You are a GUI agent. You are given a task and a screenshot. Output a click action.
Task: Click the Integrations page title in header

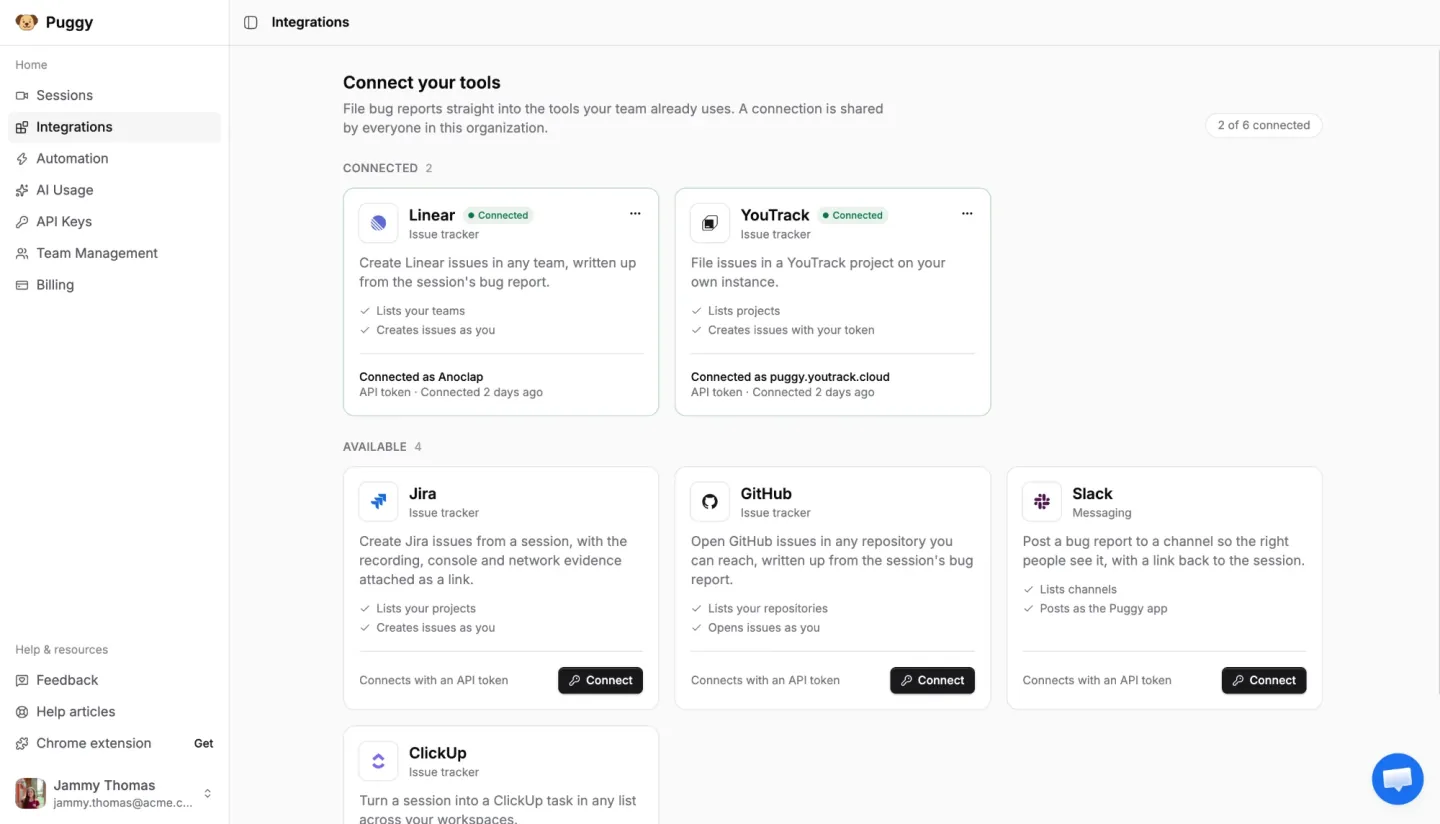click(310, 22)
